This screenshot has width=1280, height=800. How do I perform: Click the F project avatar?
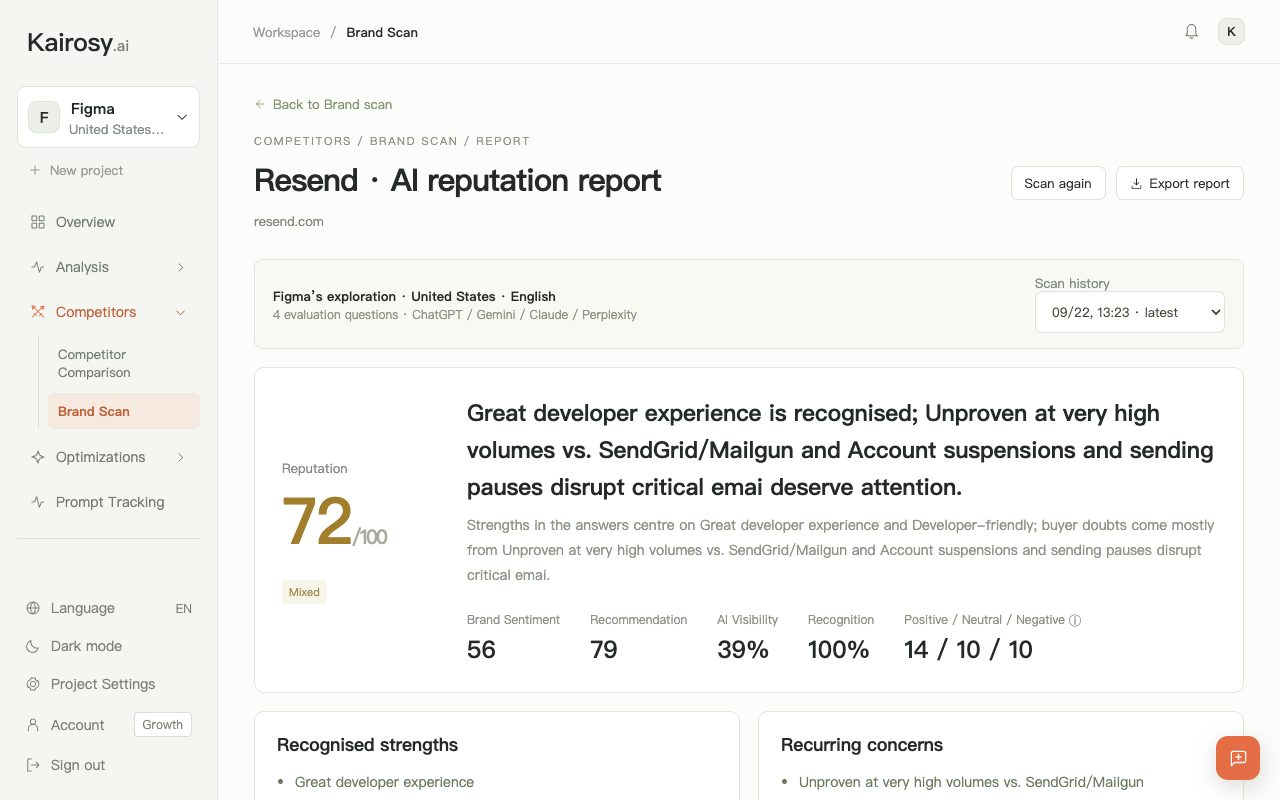[x=44, y=117]
